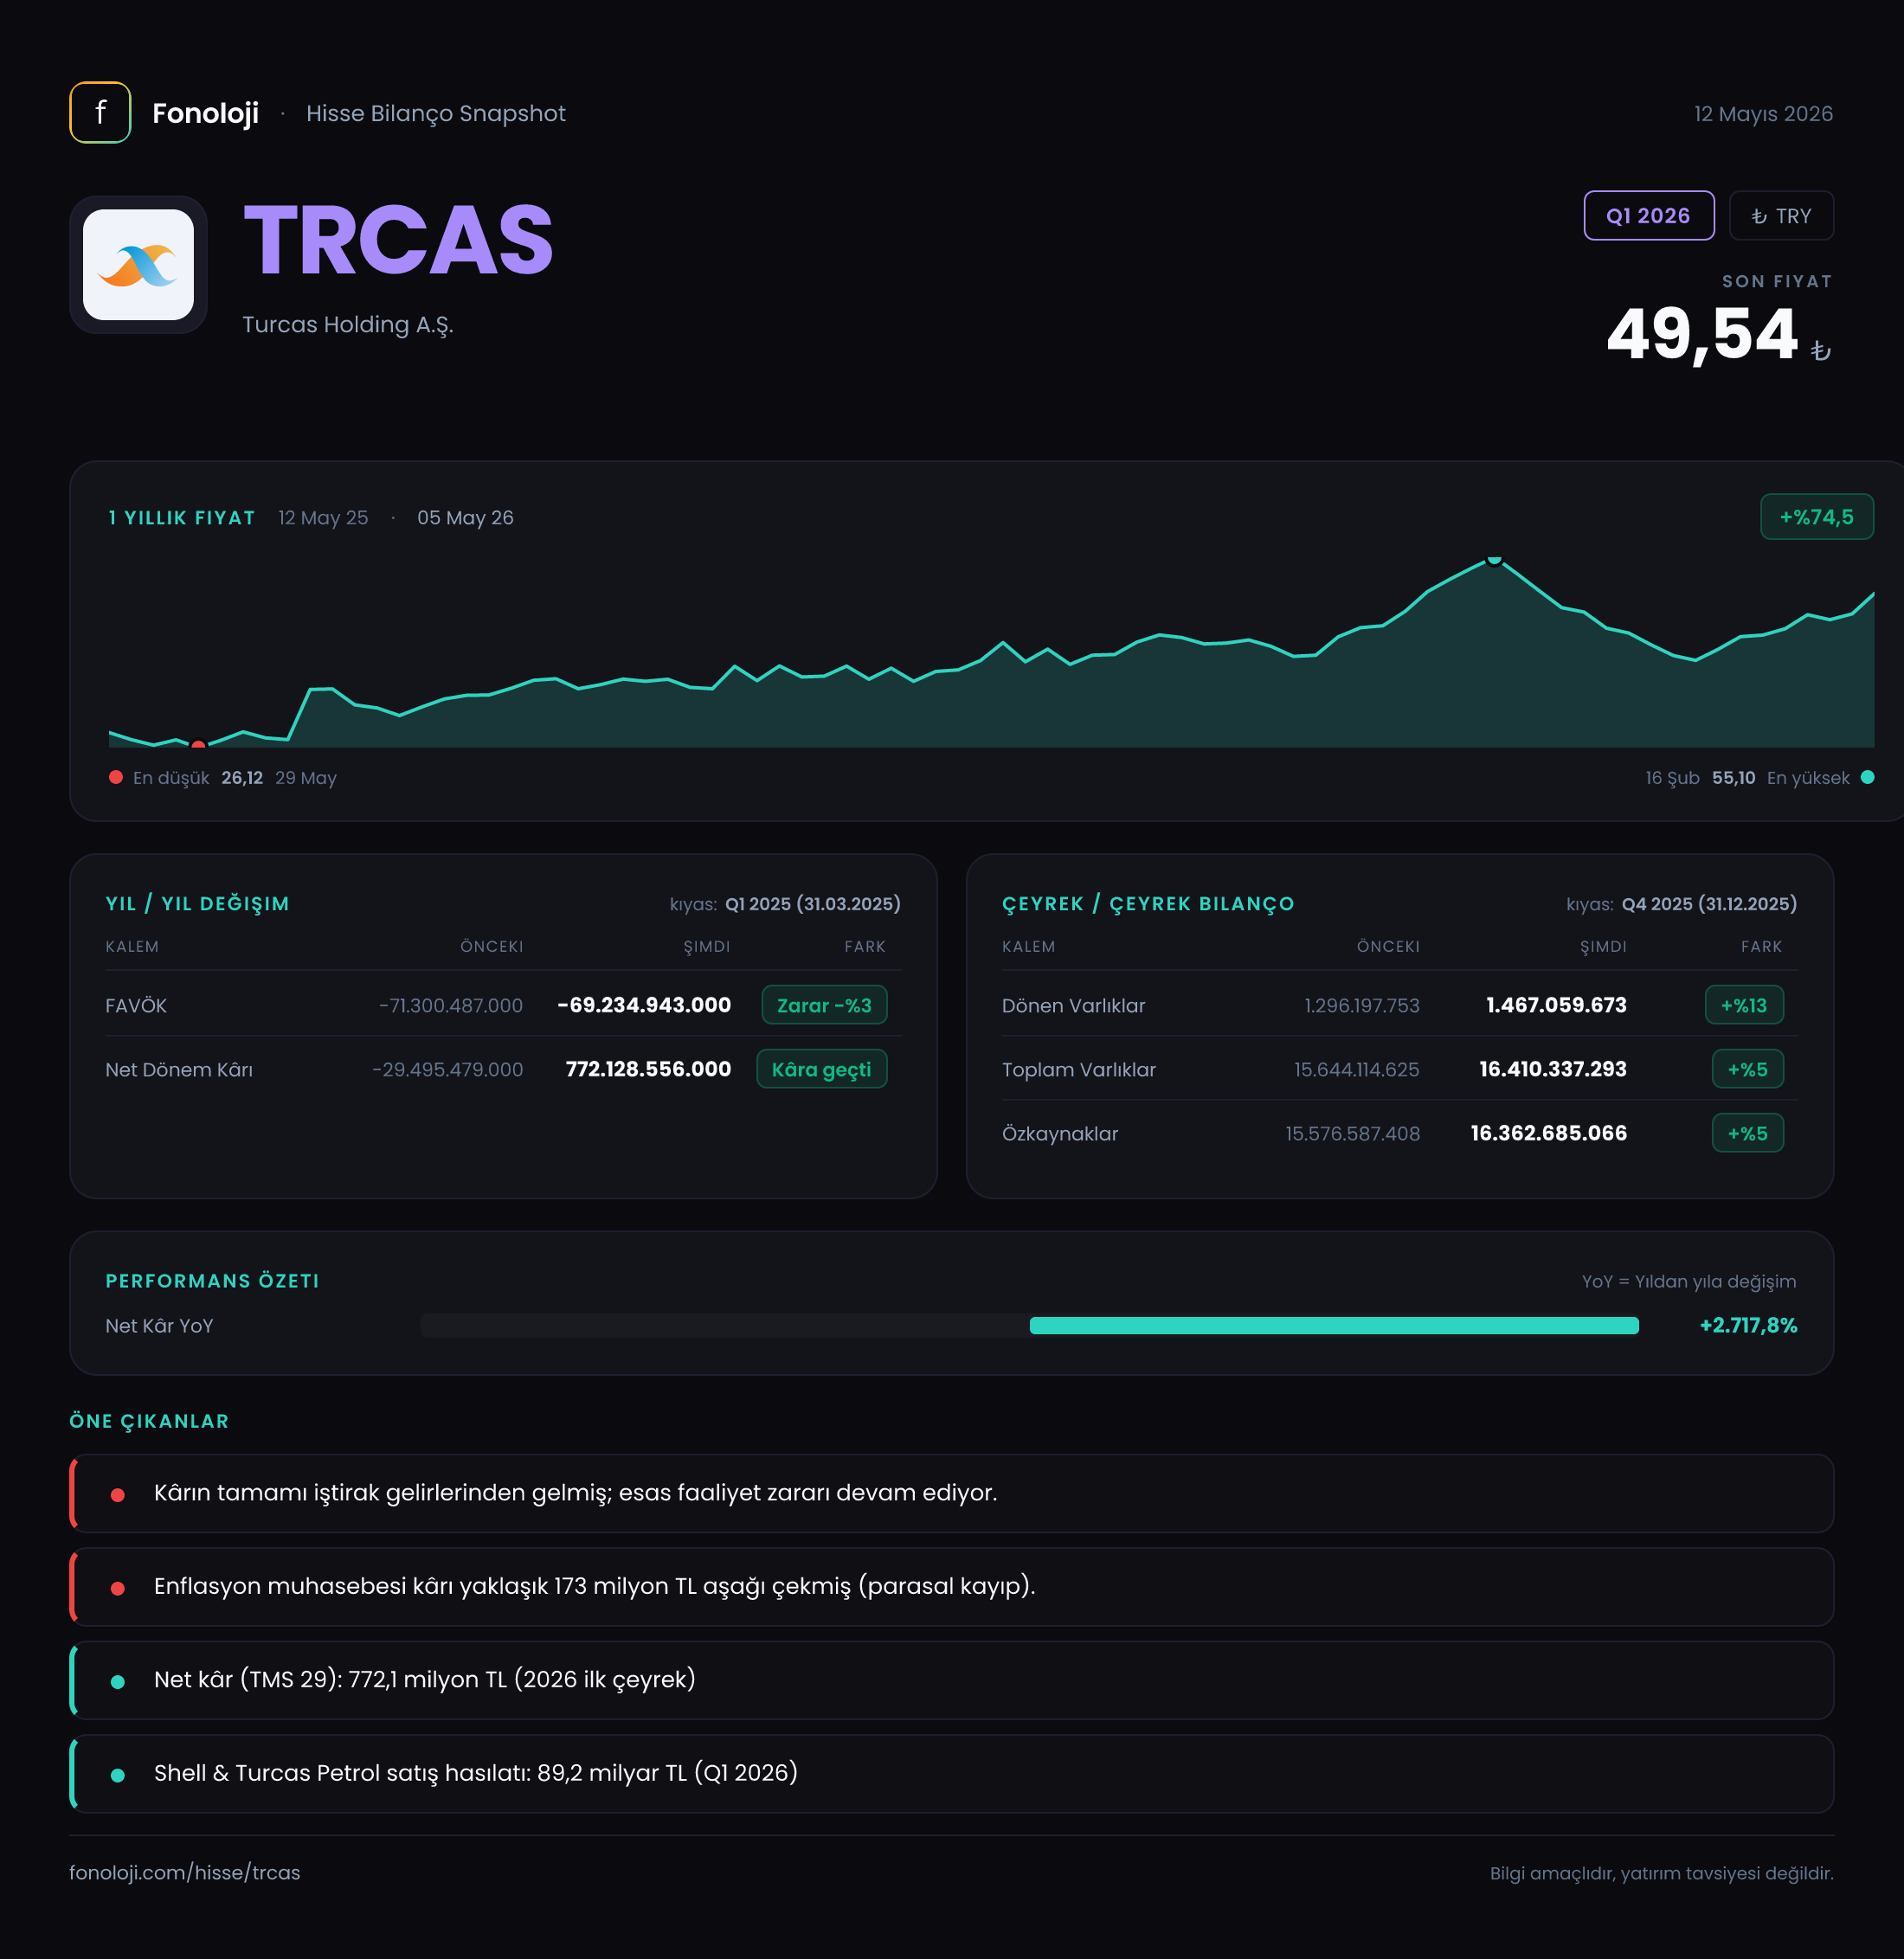Click previous Toplam Varlıklar value 15.644.114.625
The height and width of the screenshot is (1959, 1904).
click(x=1357, y=1069)
